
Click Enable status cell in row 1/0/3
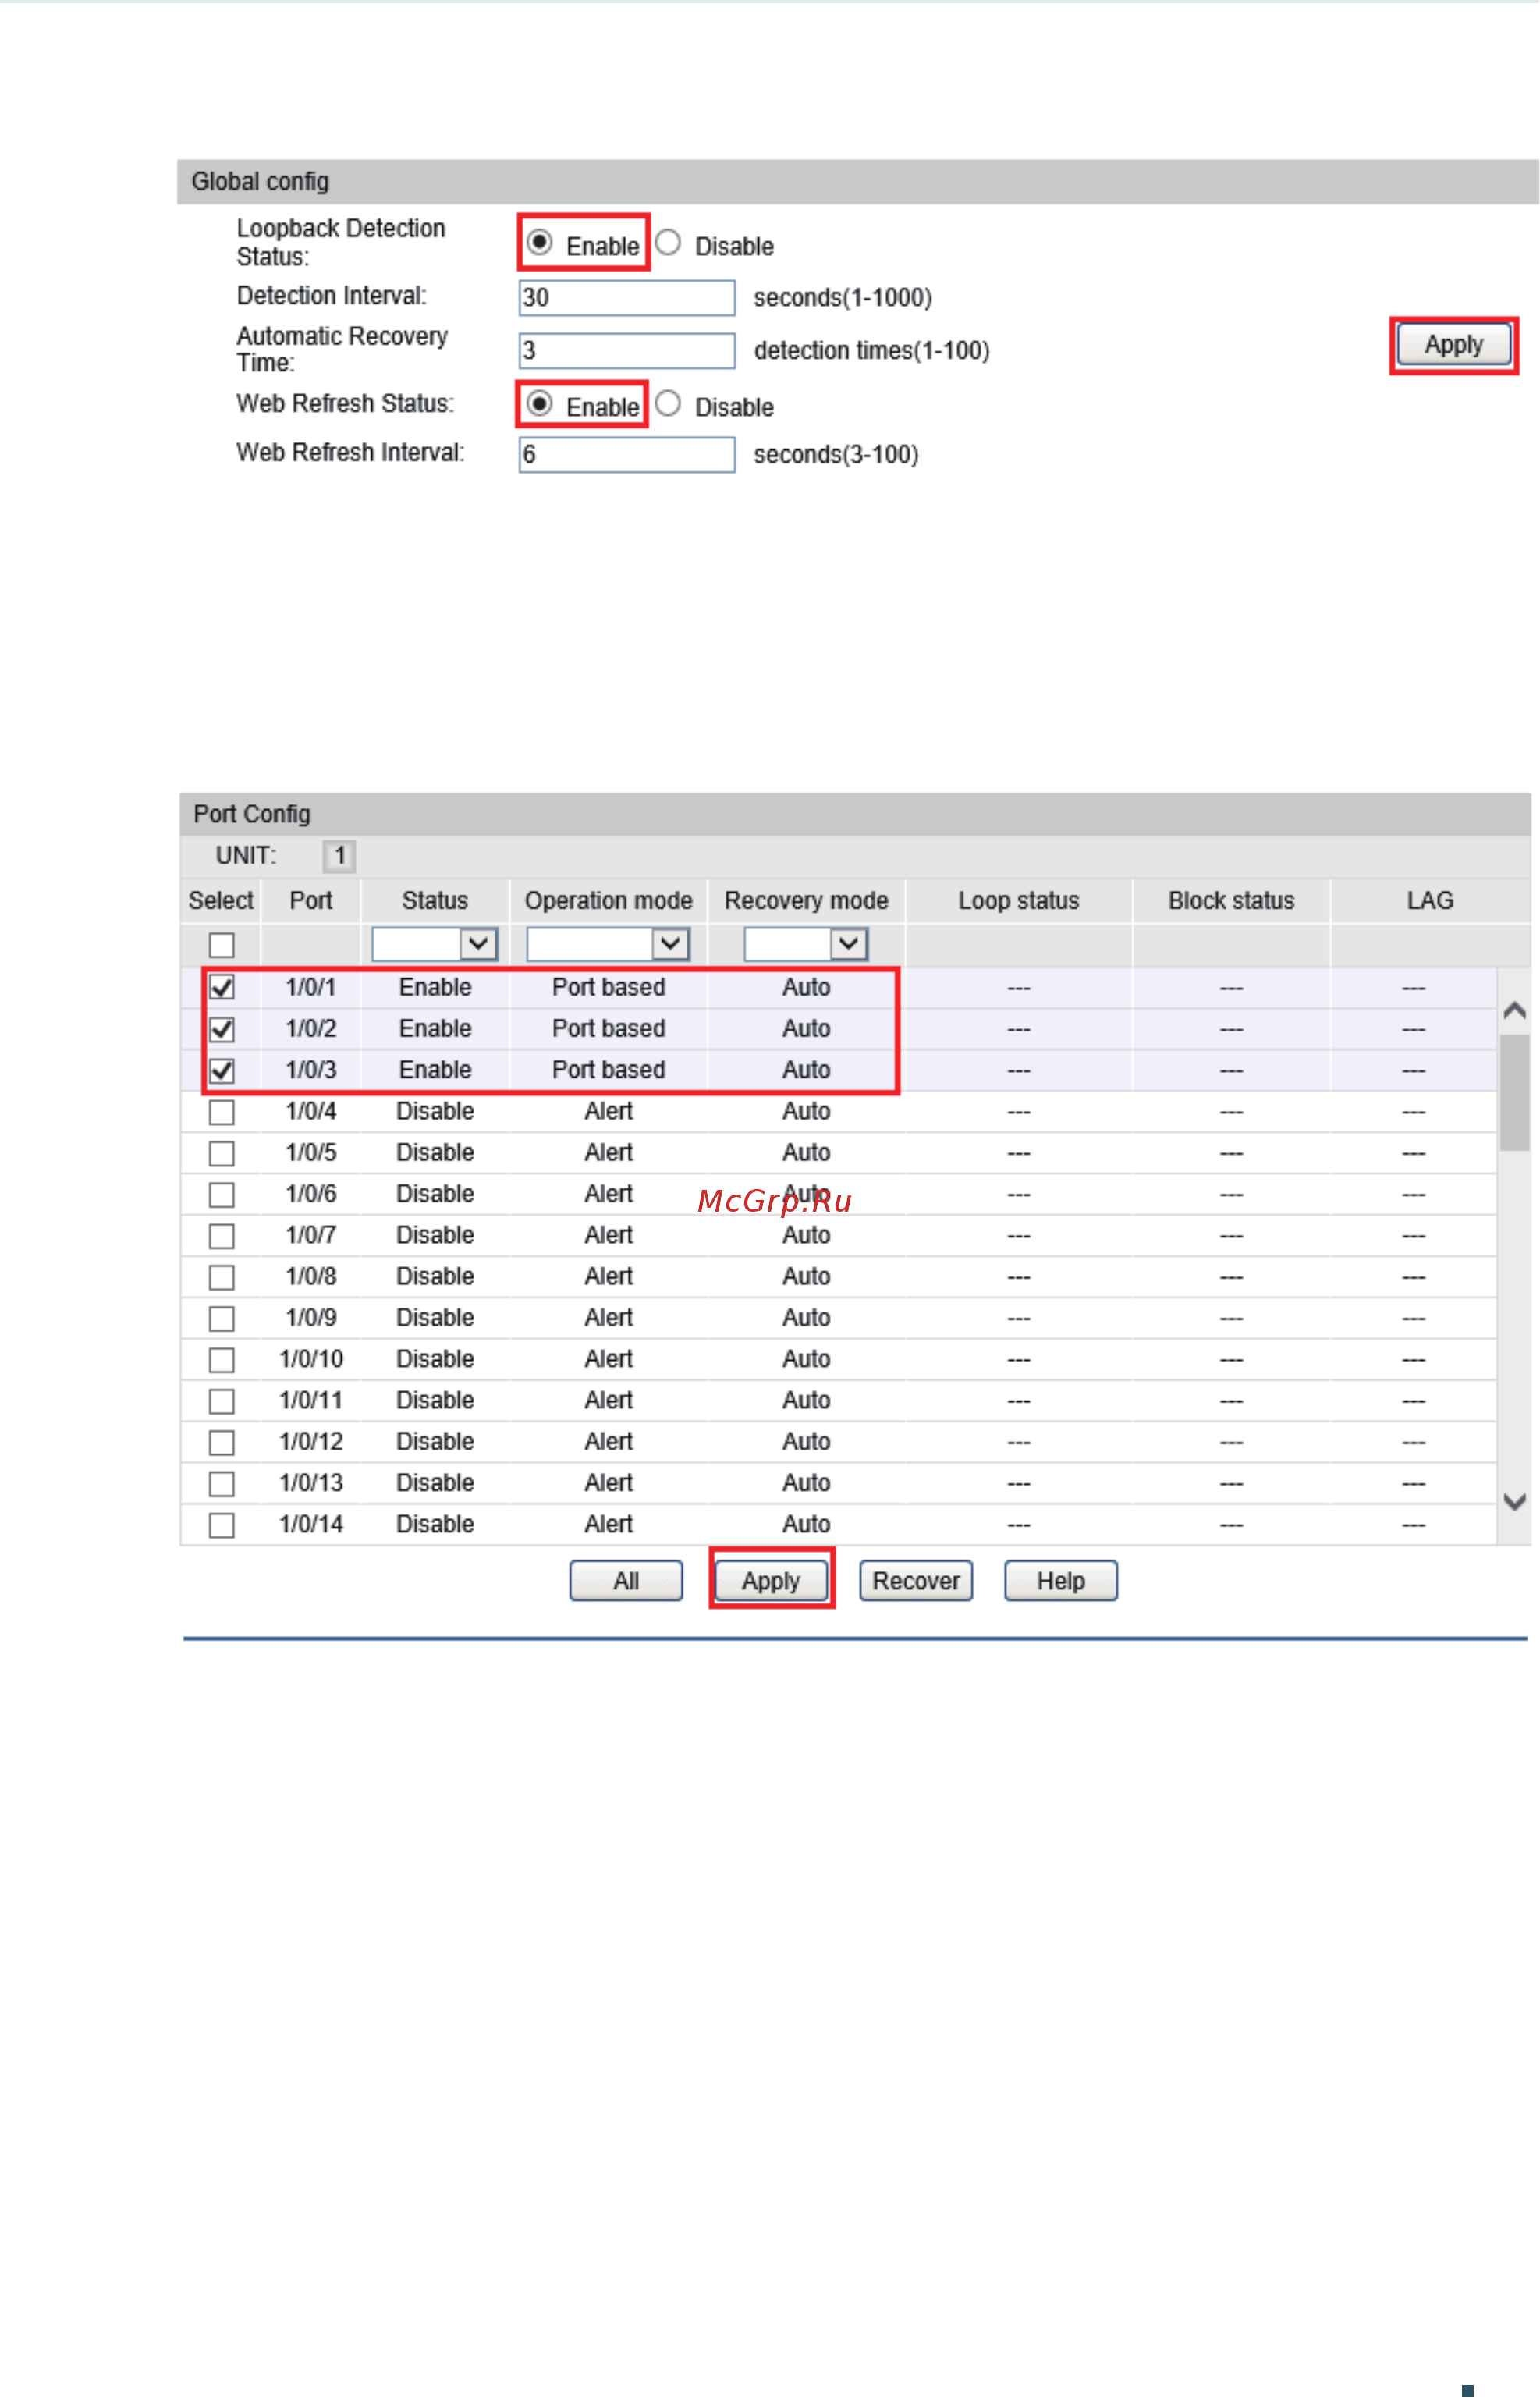435,1071
